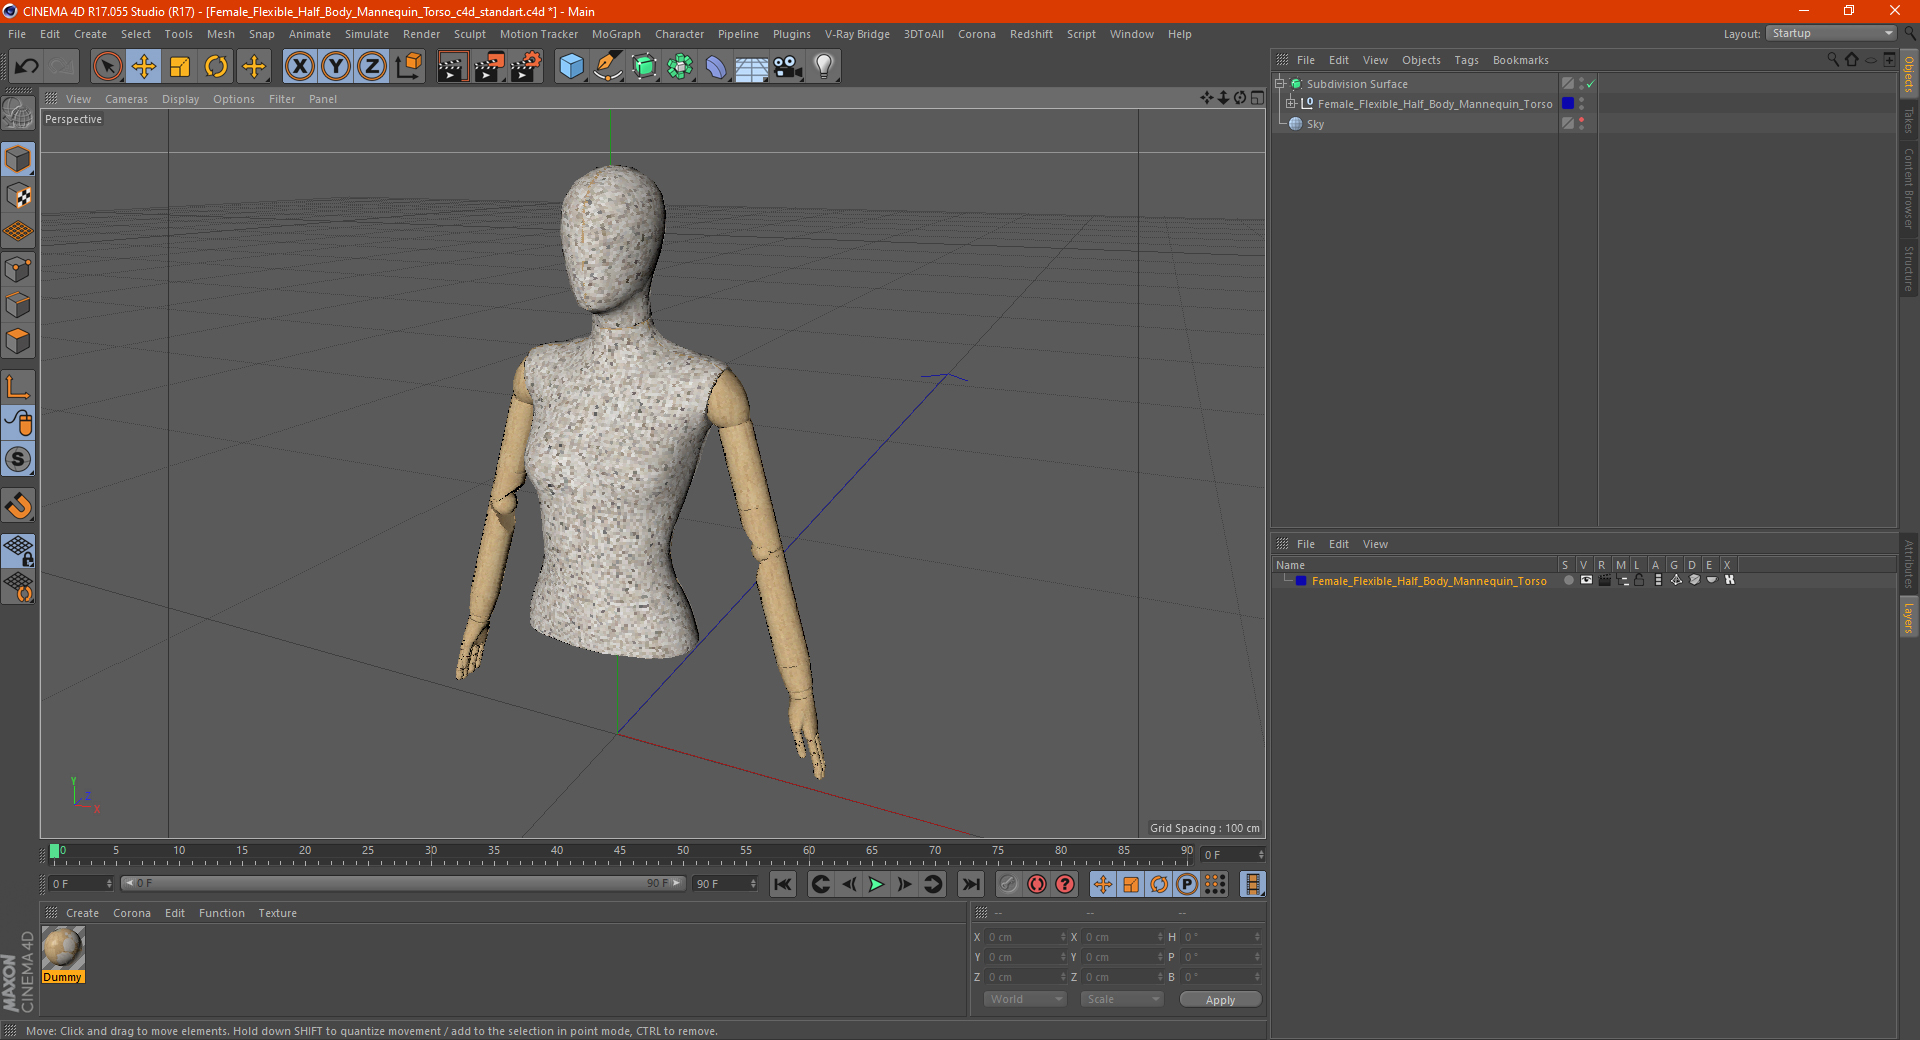The height and width of the screenshot is (1040, 1920).
Task: Click the timeline preview range slider
Action: pos(403,883)
